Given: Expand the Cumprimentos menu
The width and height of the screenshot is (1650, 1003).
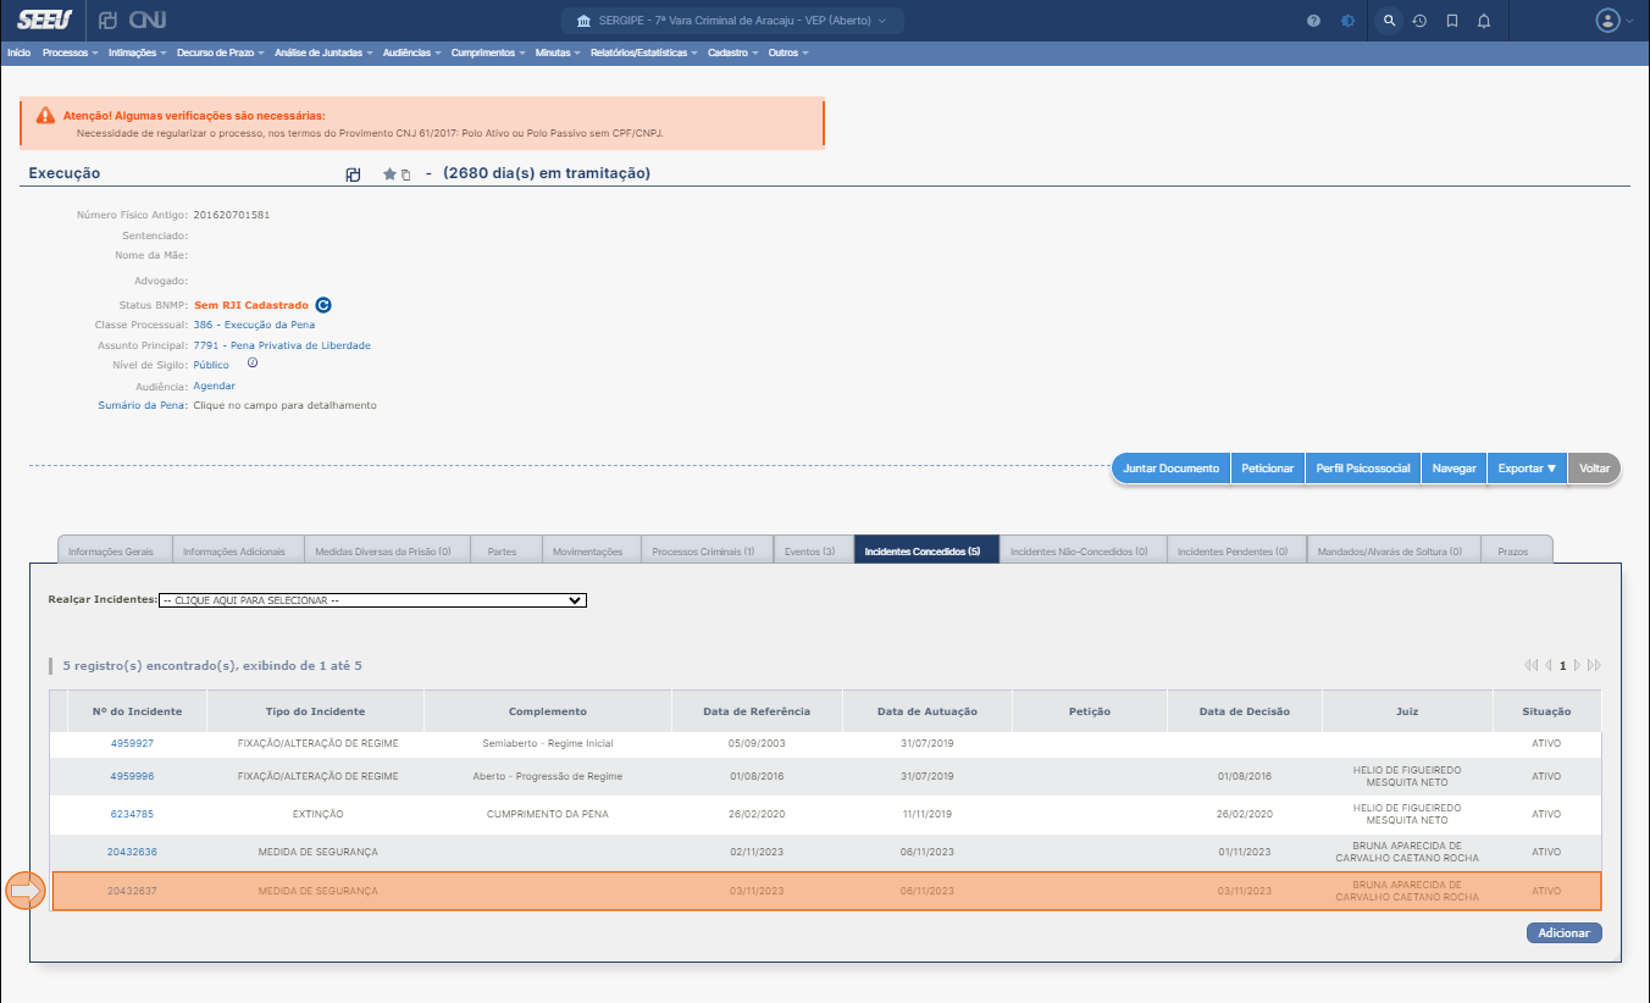Looking at the screenshot, I should point(488,53).
